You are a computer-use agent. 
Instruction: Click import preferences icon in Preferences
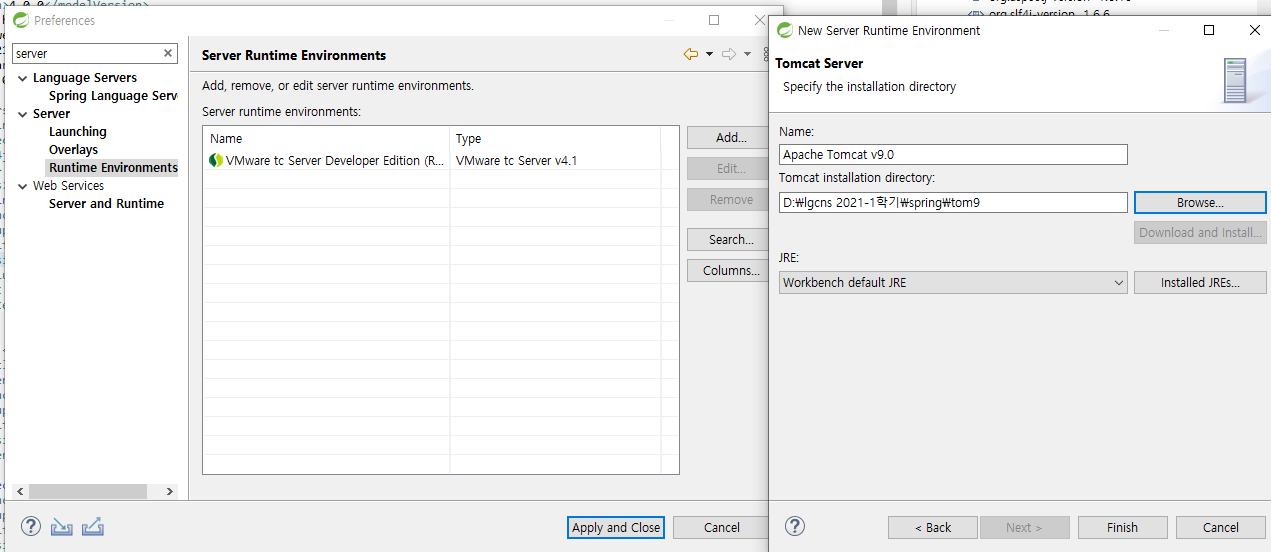62,526
